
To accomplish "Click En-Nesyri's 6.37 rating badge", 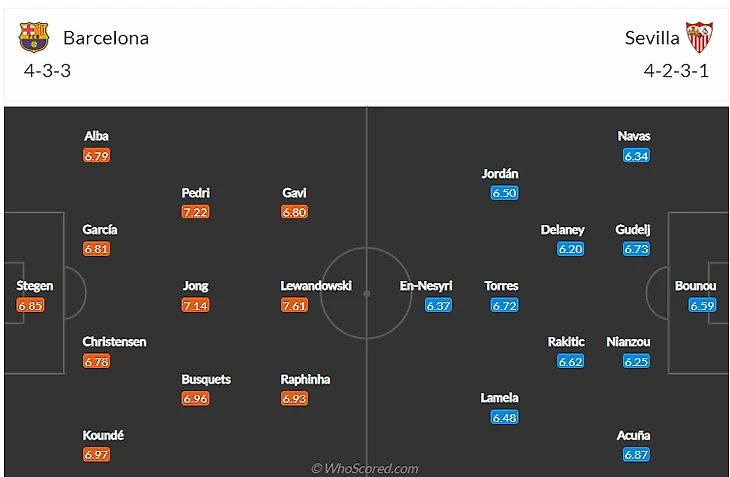I will tap(439, 305).
